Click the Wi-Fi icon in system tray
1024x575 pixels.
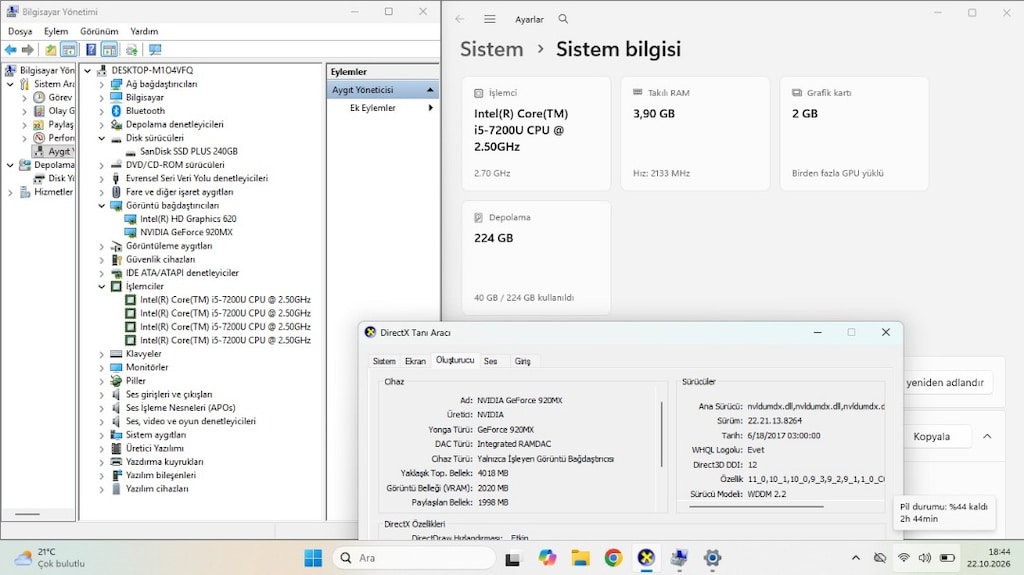coord(904,557)
